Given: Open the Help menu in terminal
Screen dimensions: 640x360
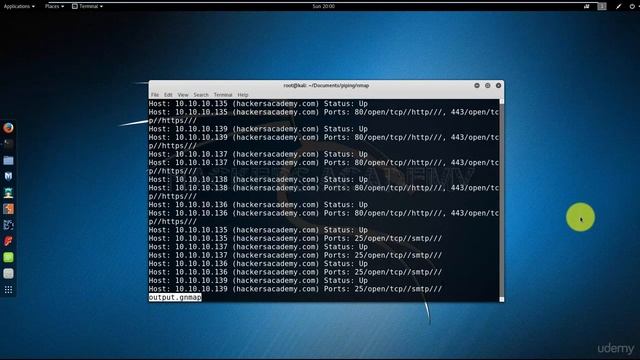Looking at the screenshot, I should click(243, 95).
